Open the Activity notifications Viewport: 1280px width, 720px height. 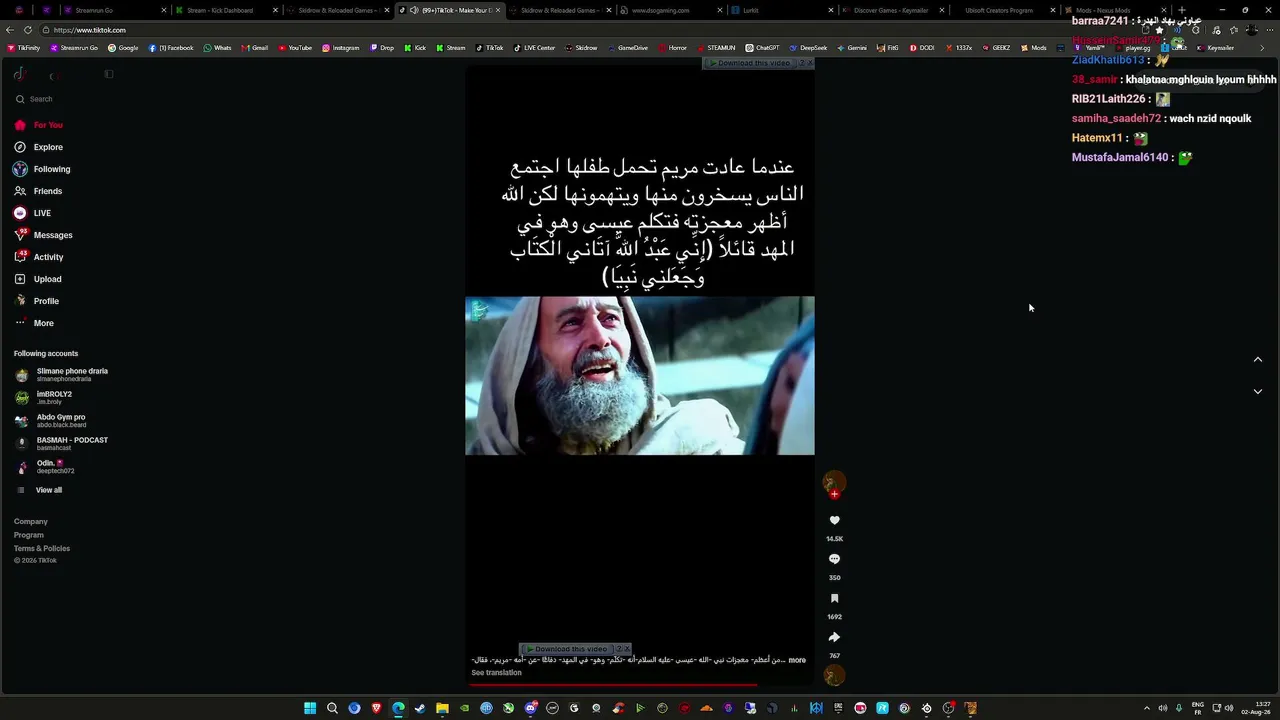(x=39, y=257)
